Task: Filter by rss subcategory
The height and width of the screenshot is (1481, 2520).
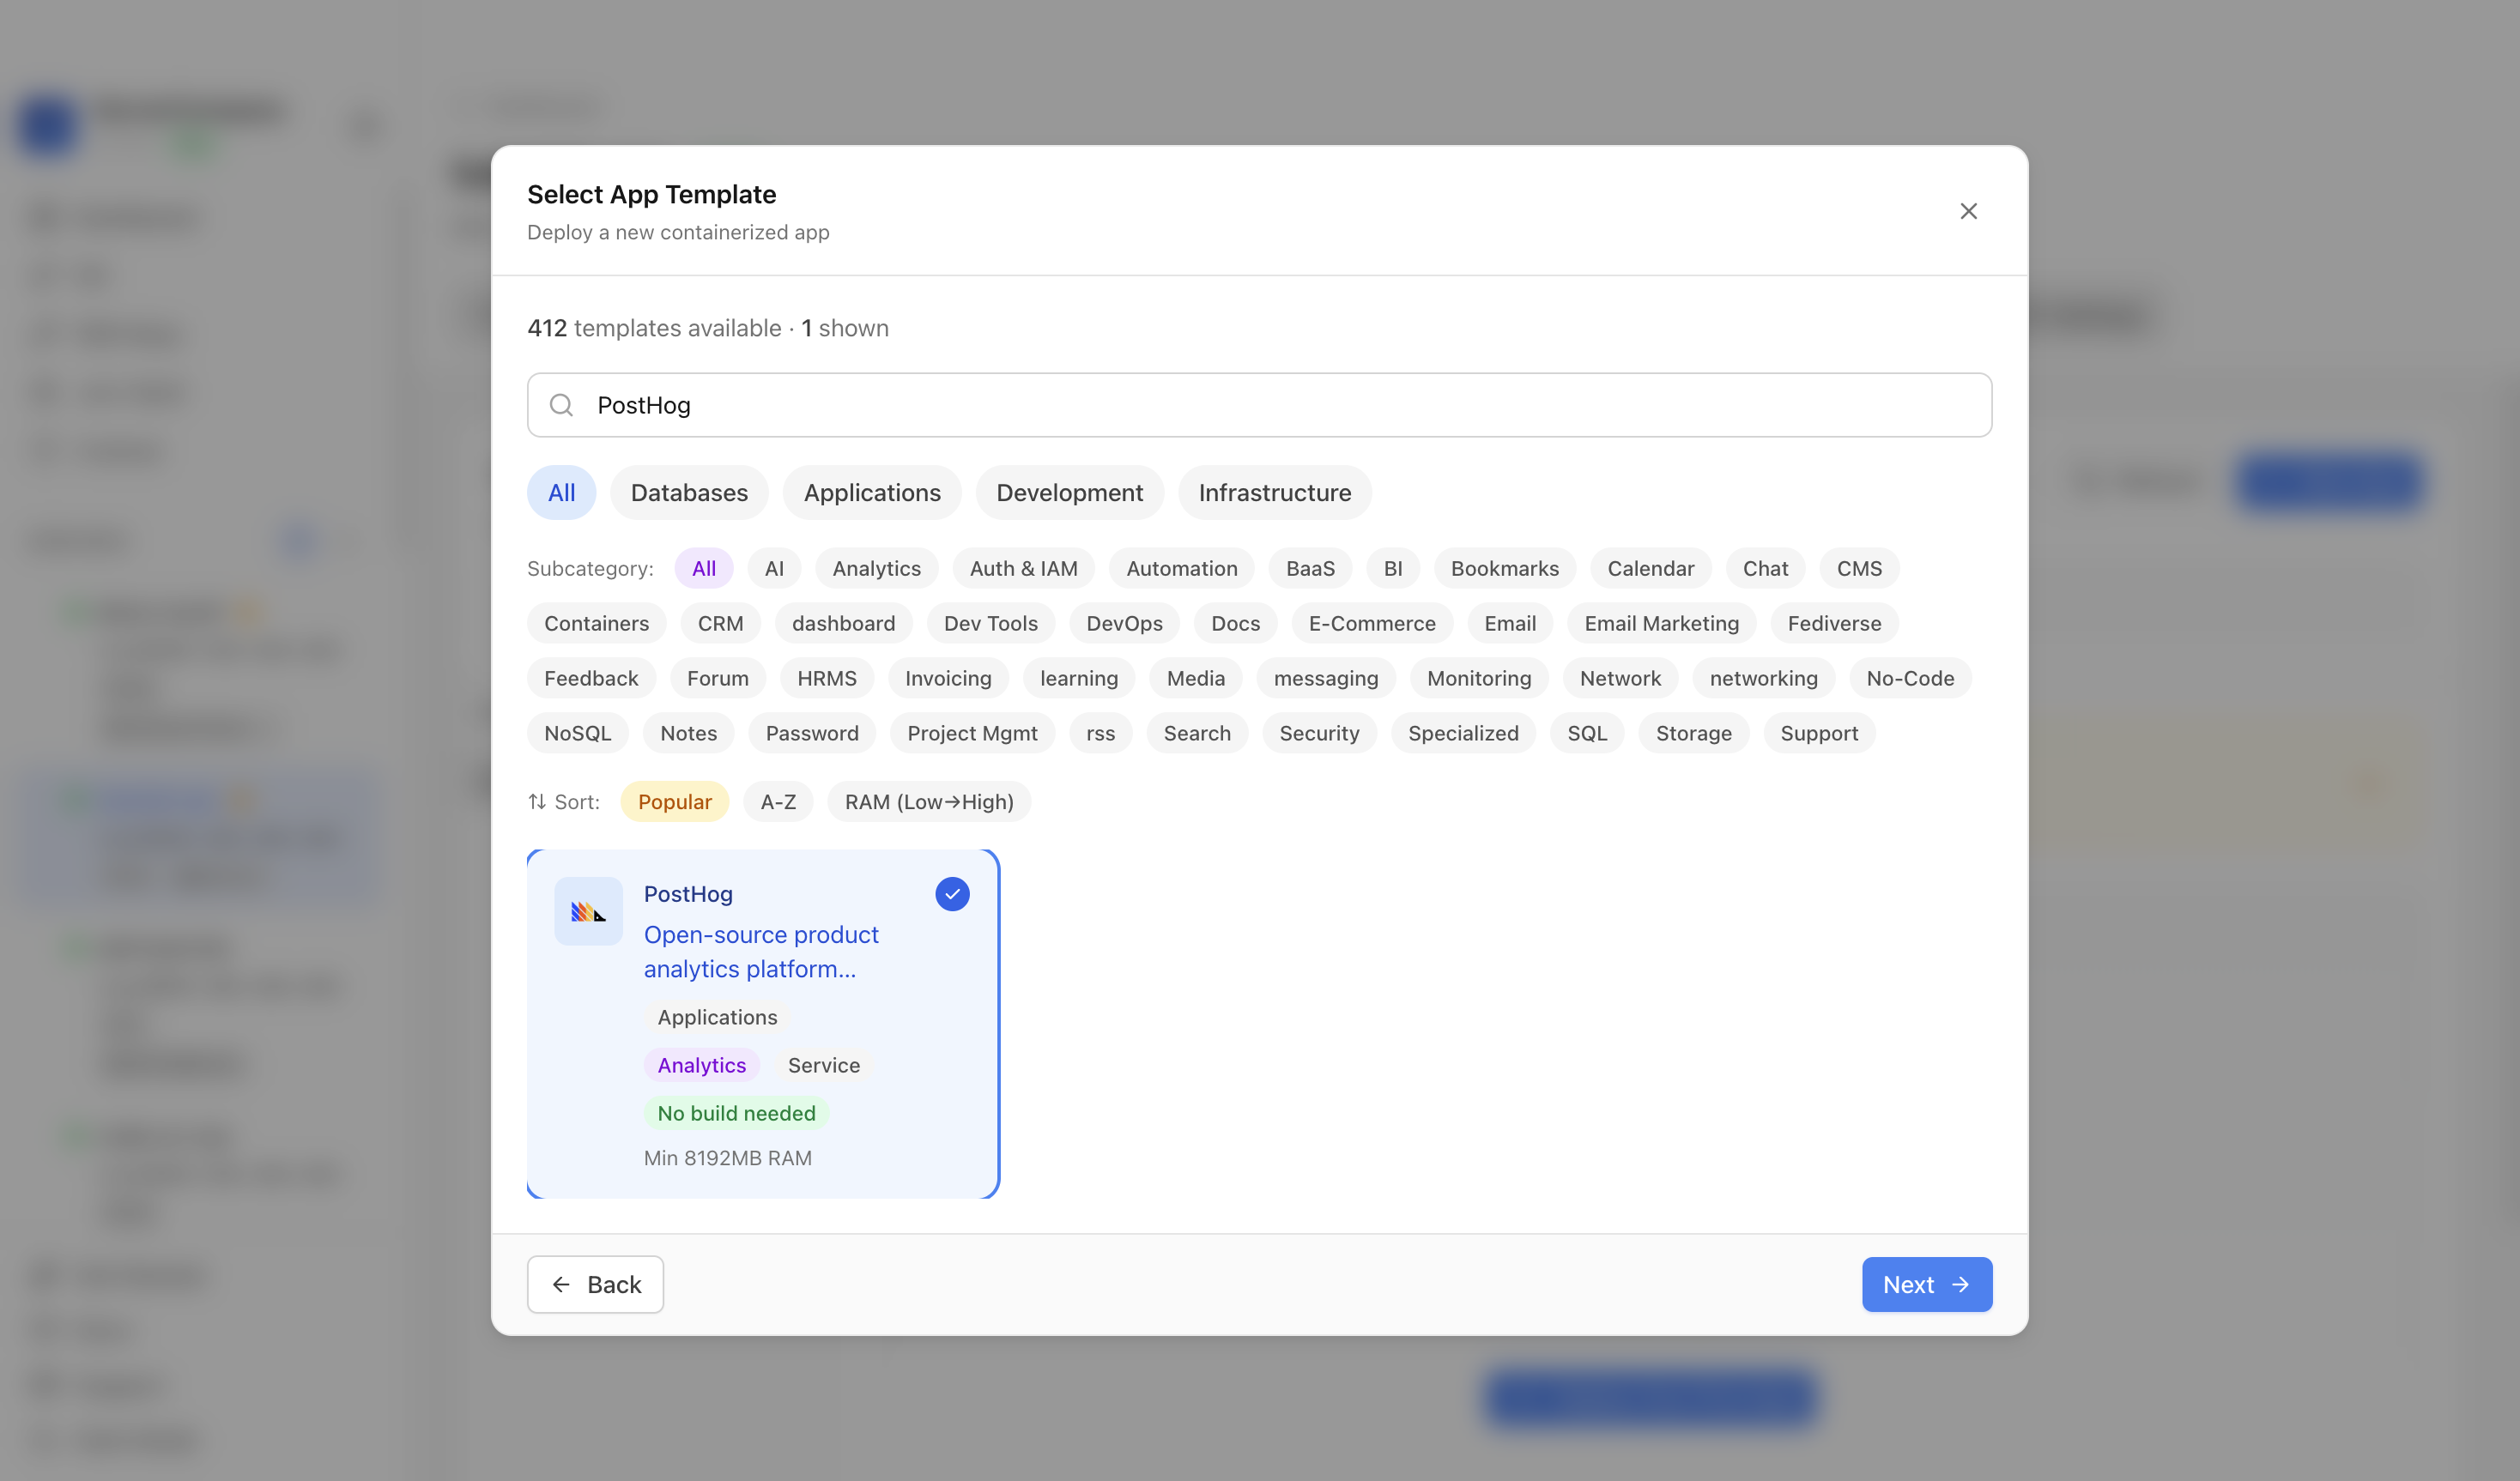Action: (x=1100, y=733)
